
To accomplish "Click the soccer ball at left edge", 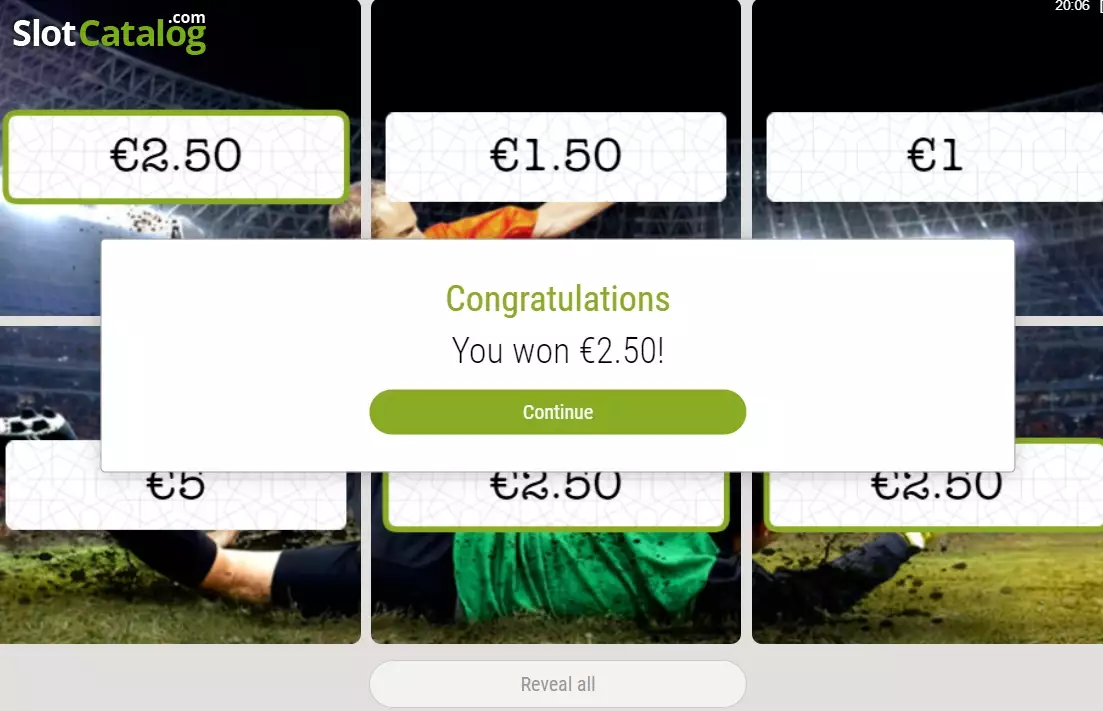I will [x=35, y=423].
